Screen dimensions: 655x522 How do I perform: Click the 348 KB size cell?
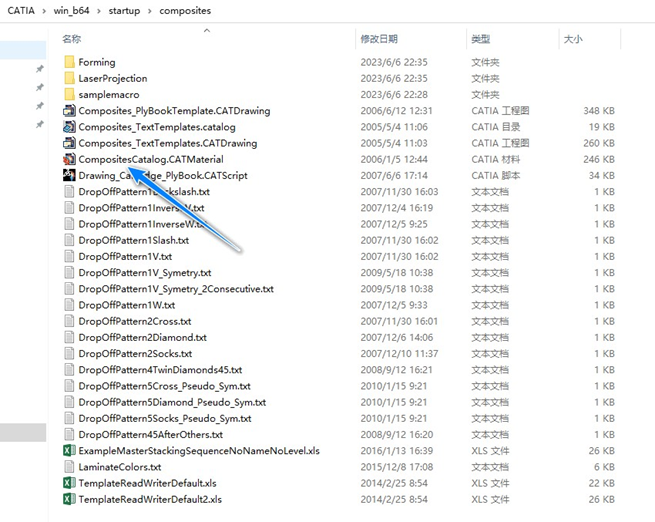pos(599,111)
